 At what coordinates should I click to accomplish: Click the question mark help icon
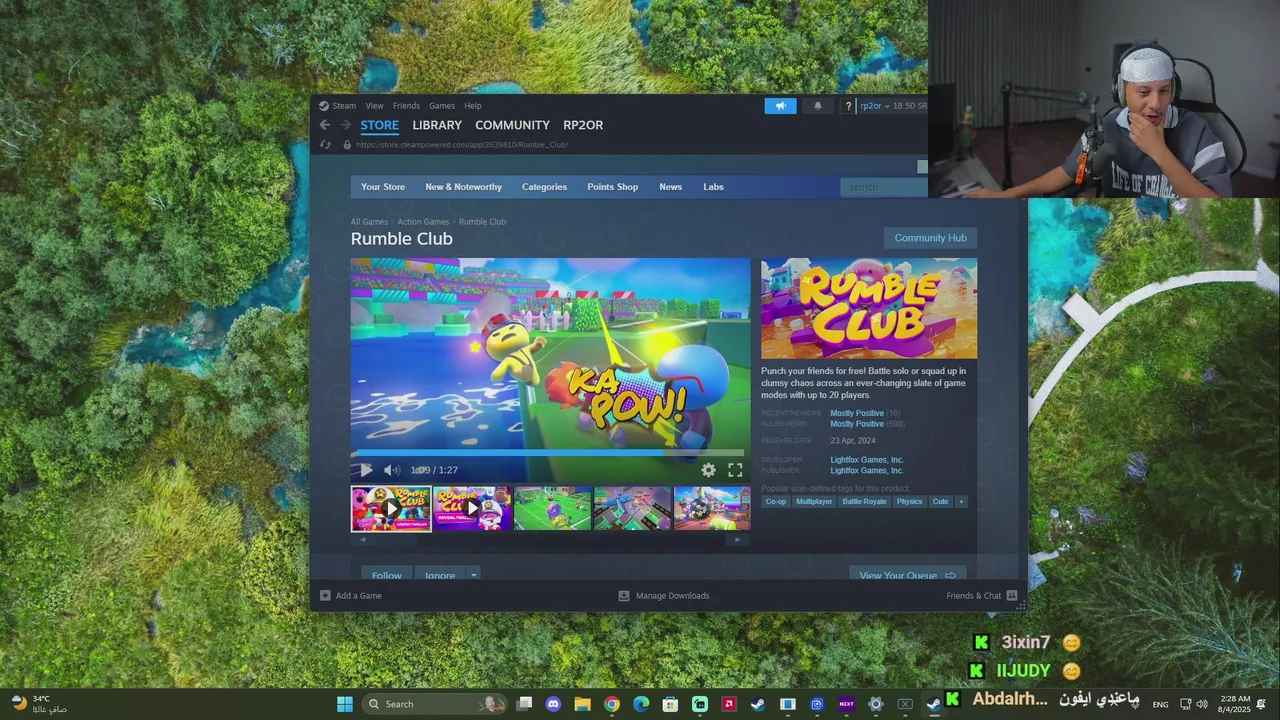pyautogui.click(x=848, y=106)
